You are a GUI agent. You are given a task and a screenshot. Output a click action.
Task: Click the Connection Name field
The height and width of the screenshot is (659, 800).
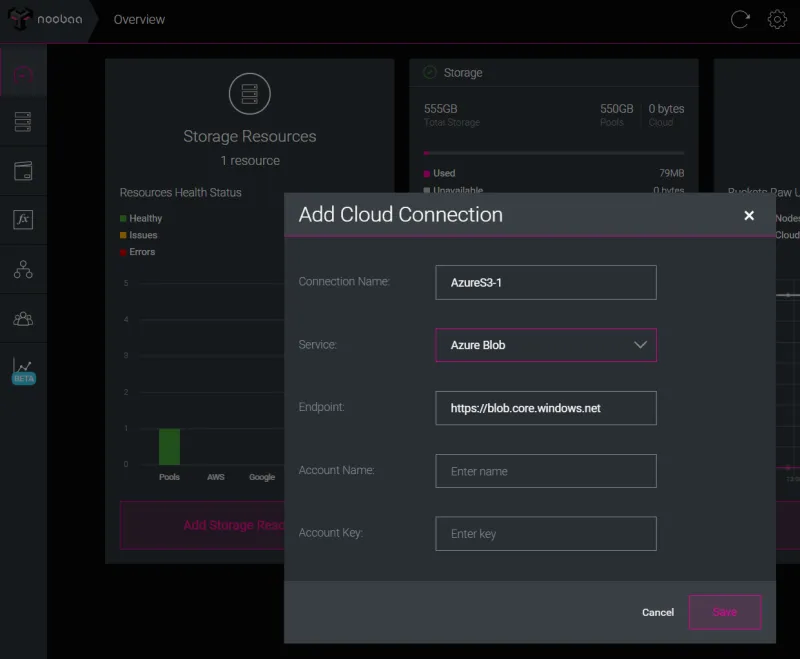(x=545, y=282)
